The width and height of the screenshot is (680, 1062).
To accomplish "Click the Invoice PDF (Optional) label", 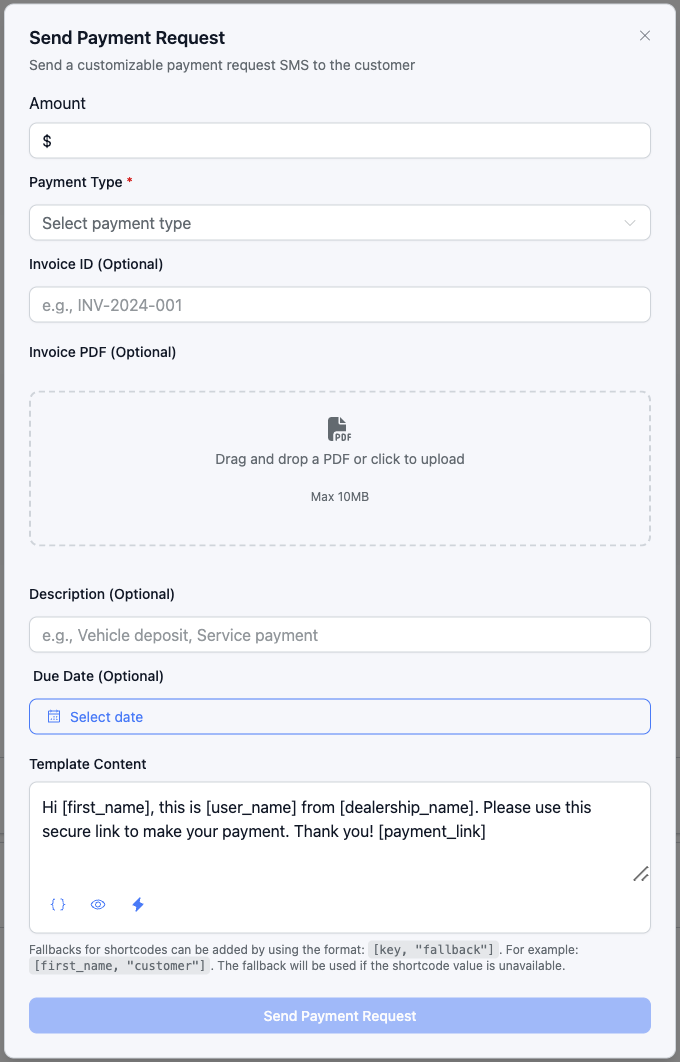I will point(102,352).
